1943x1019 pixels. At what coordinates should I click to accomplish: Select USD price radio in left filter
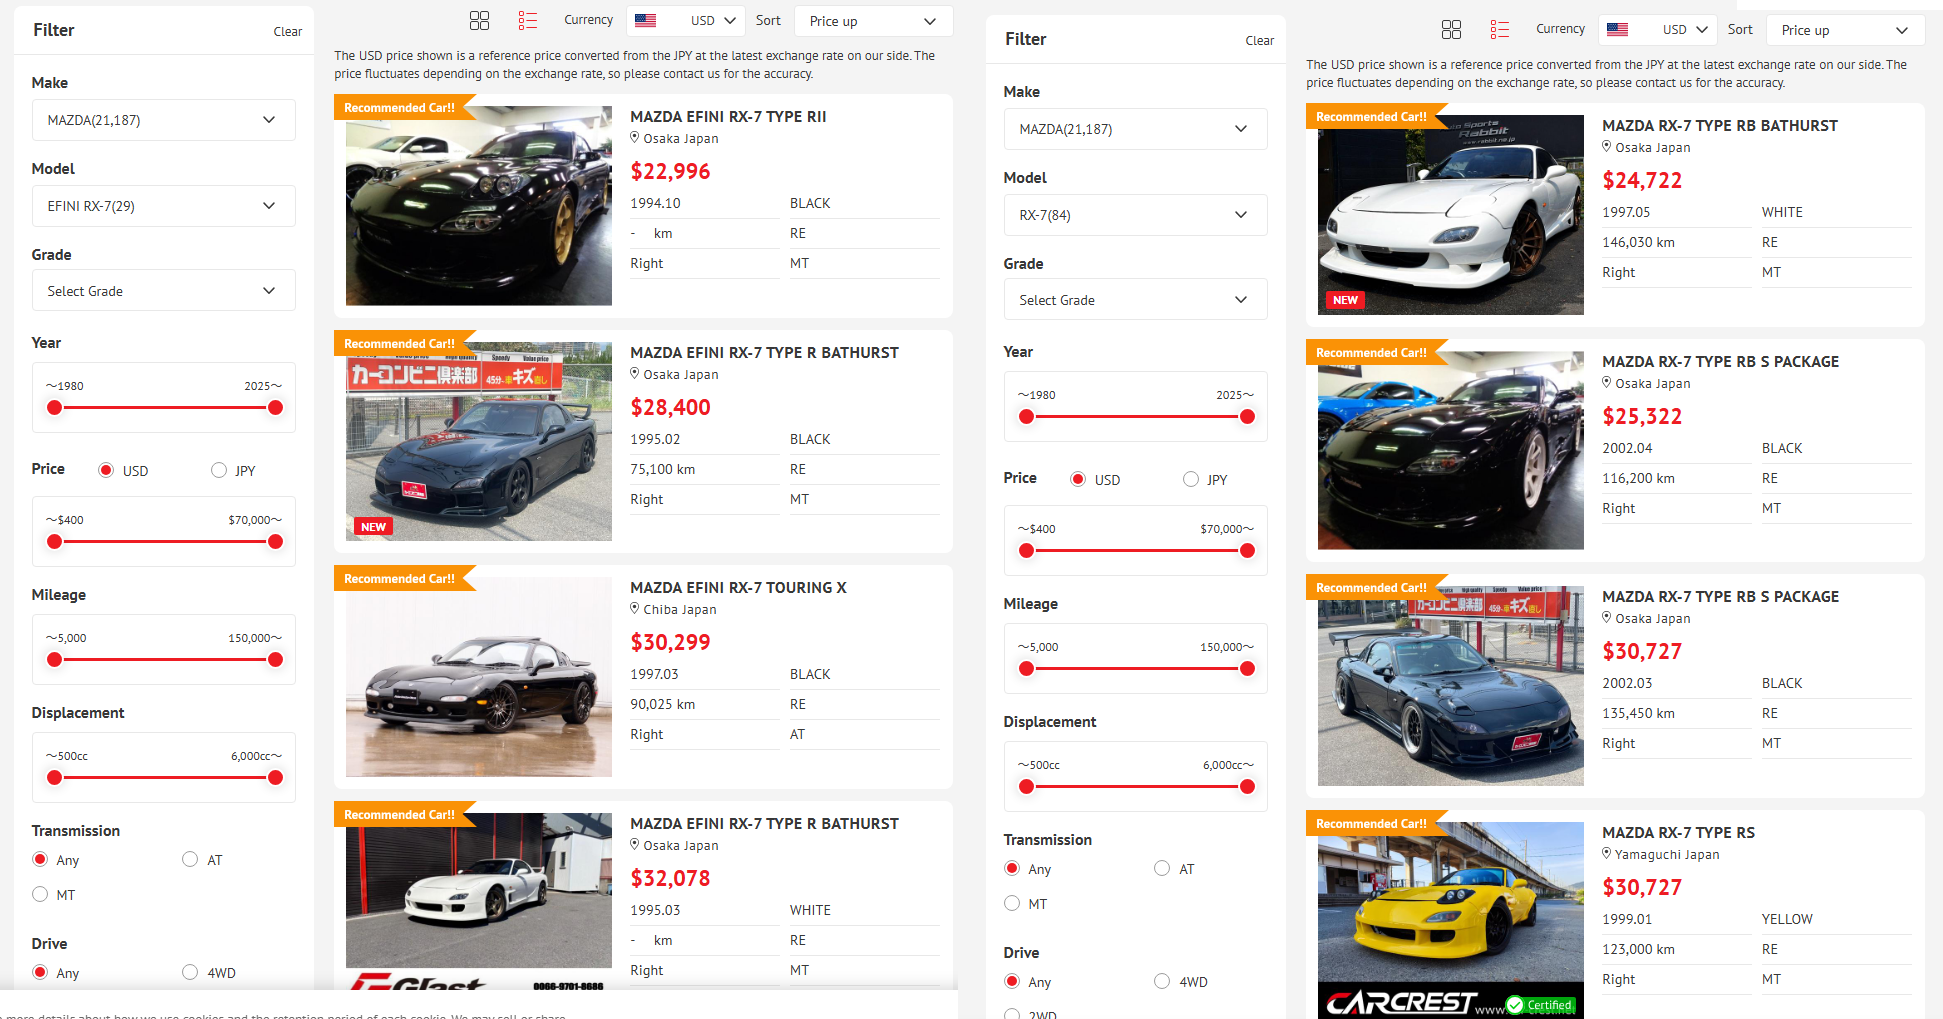coord(106,470)
